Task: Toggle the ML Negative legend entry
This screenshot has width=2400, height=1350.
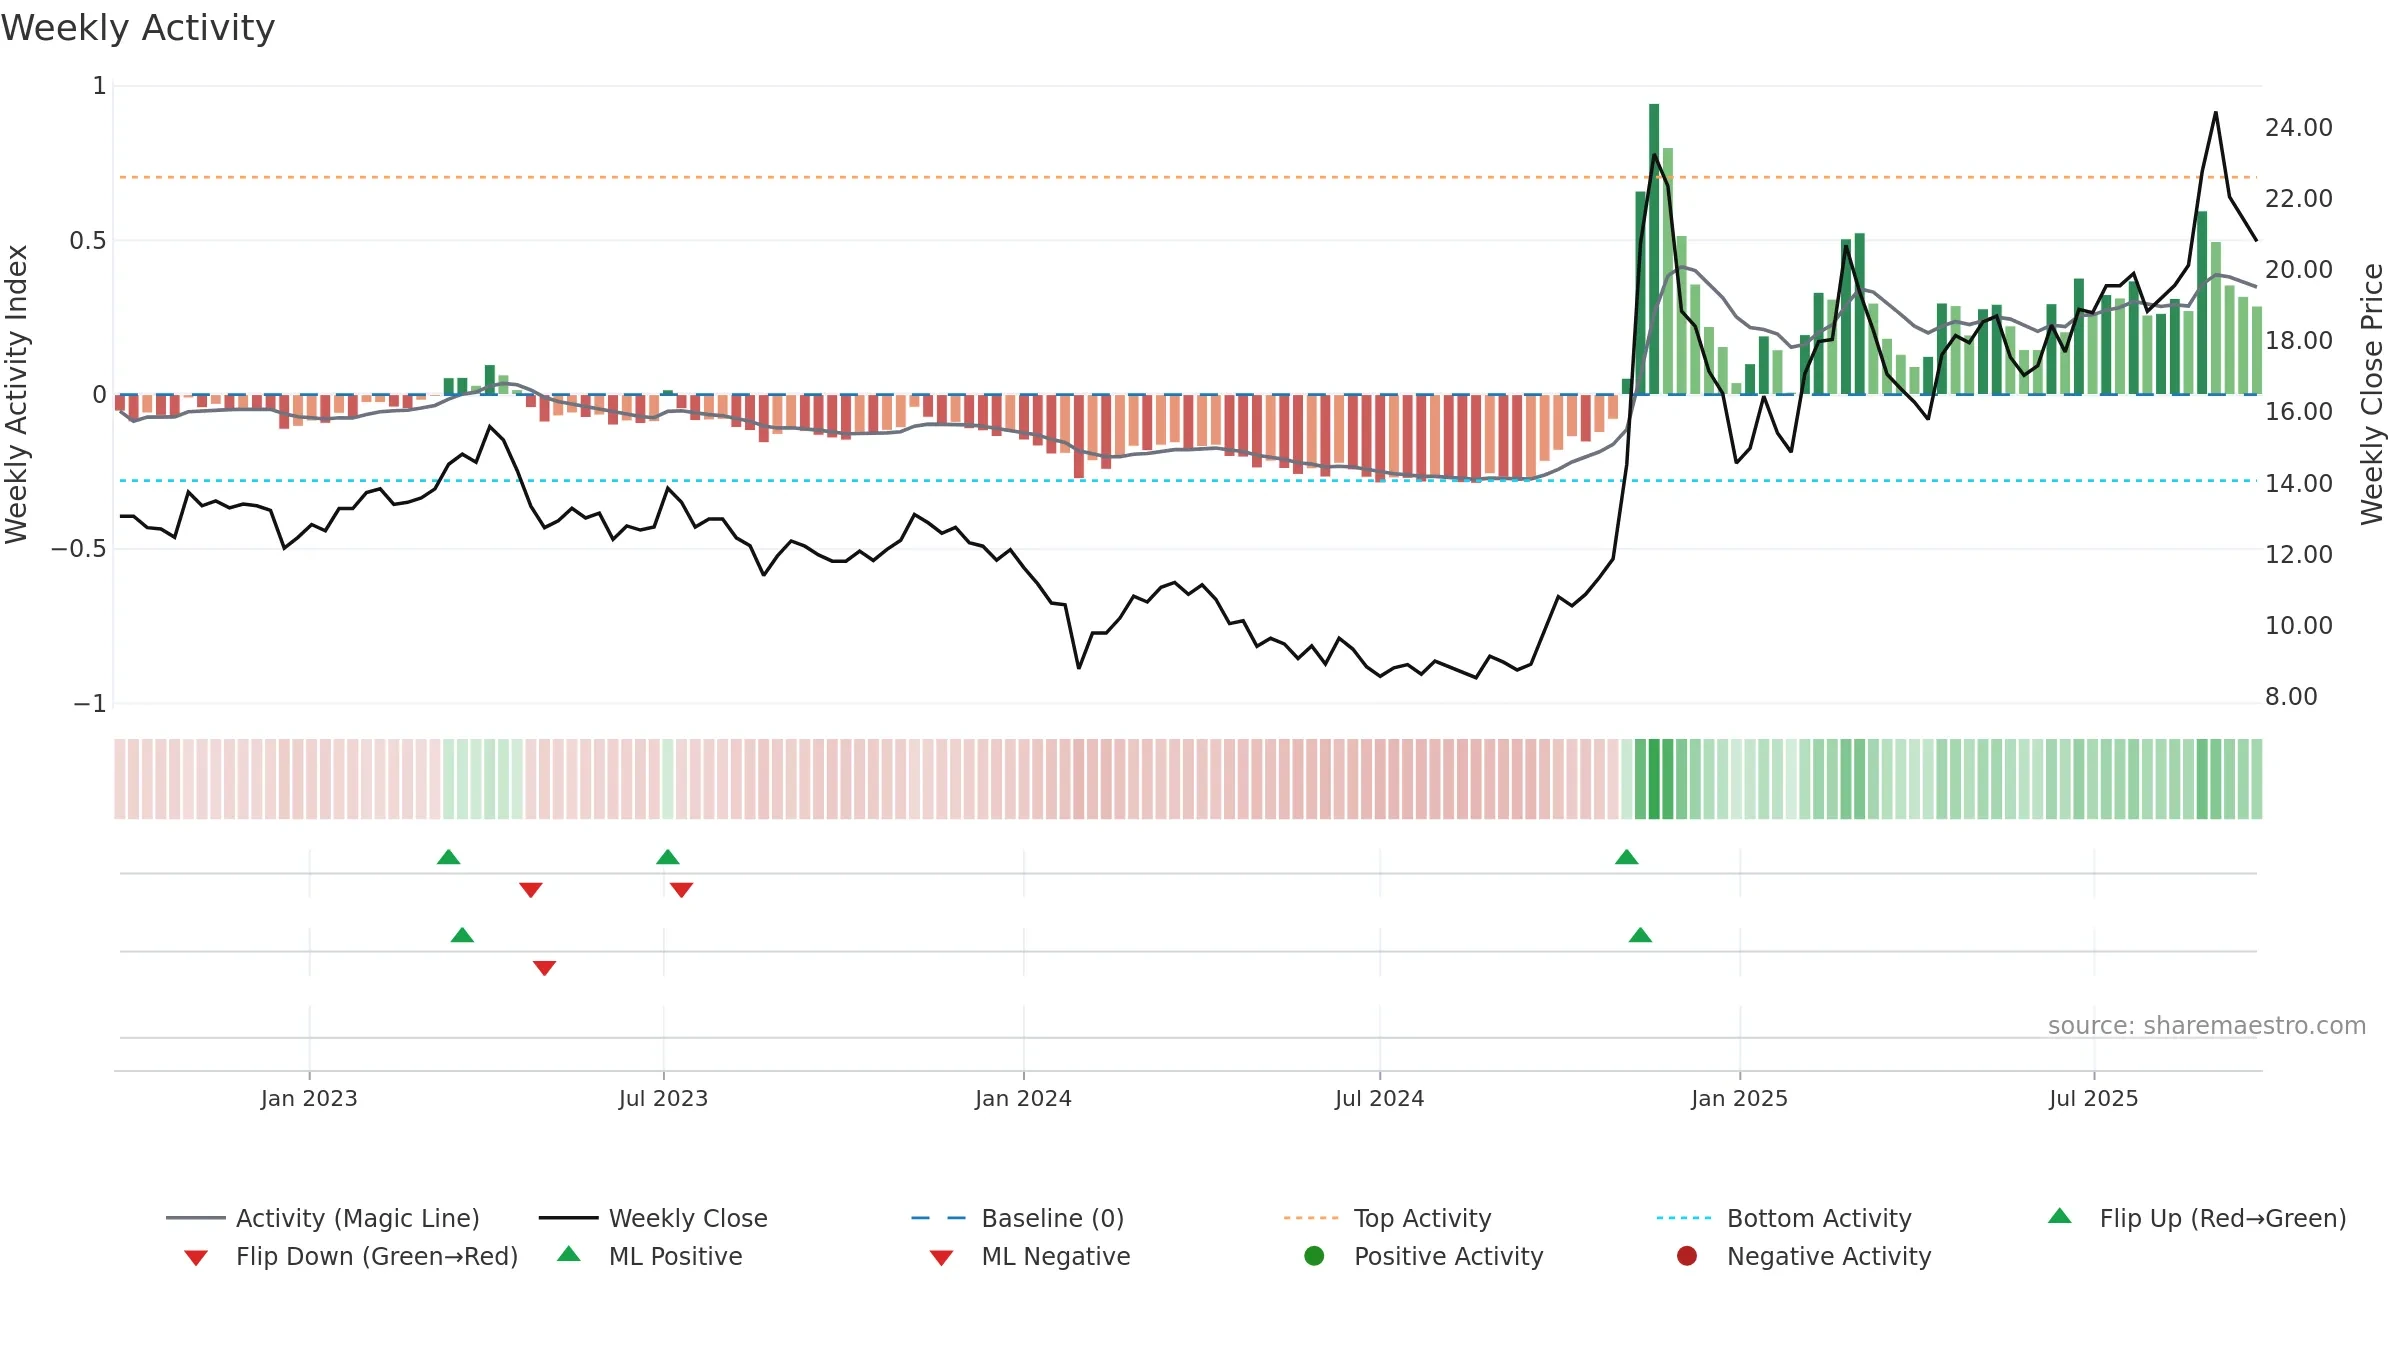Action: [x=1030, y=1256]
